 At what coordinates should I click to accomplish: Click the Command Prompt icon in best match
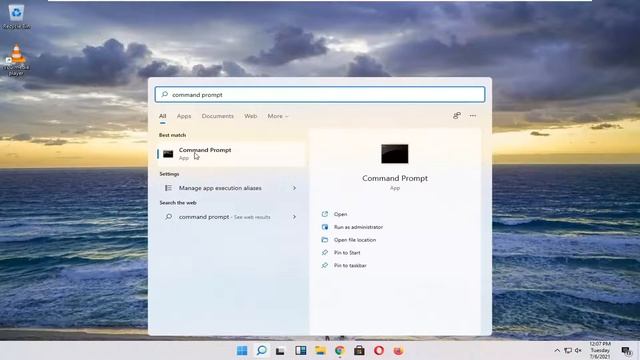point(168,154)
